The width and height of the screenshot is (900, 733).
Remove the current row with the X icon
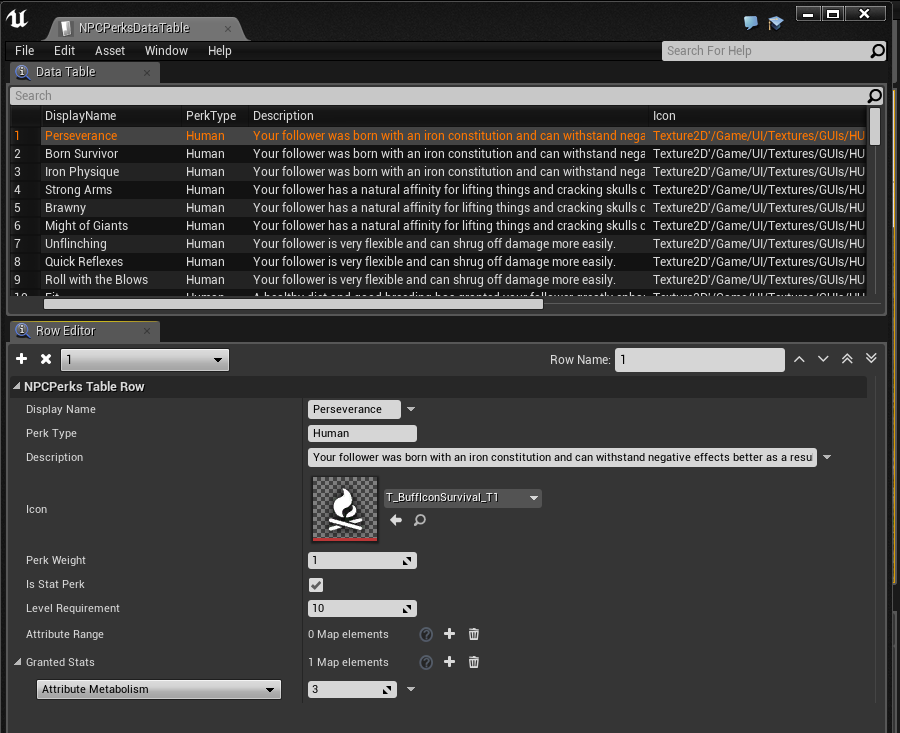pyautogui.click(x=45, y=359)
